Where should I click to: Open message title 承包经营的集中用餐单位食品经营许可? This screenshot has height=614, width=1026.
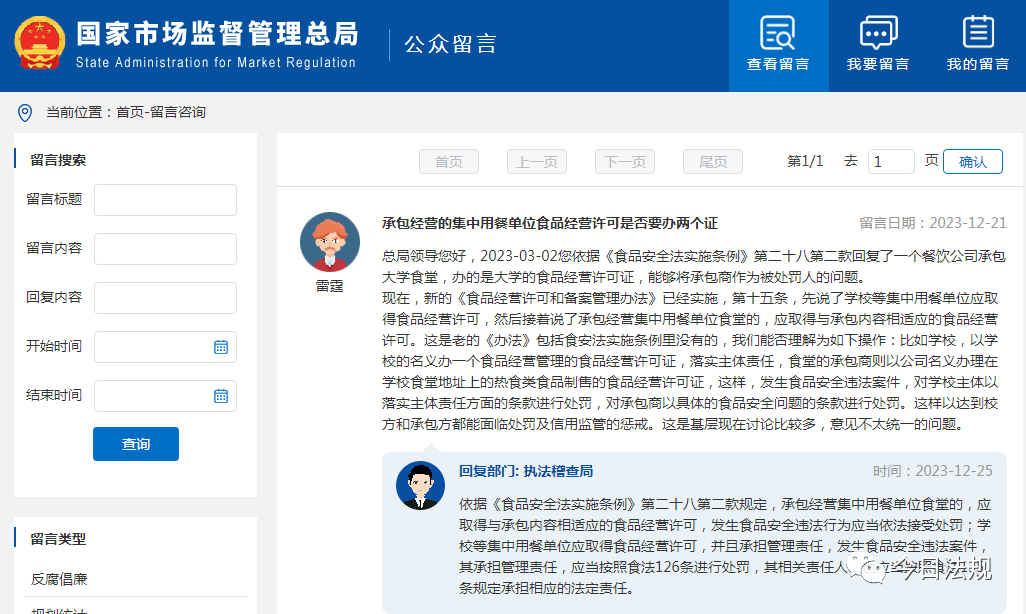(x=550, y=223)
